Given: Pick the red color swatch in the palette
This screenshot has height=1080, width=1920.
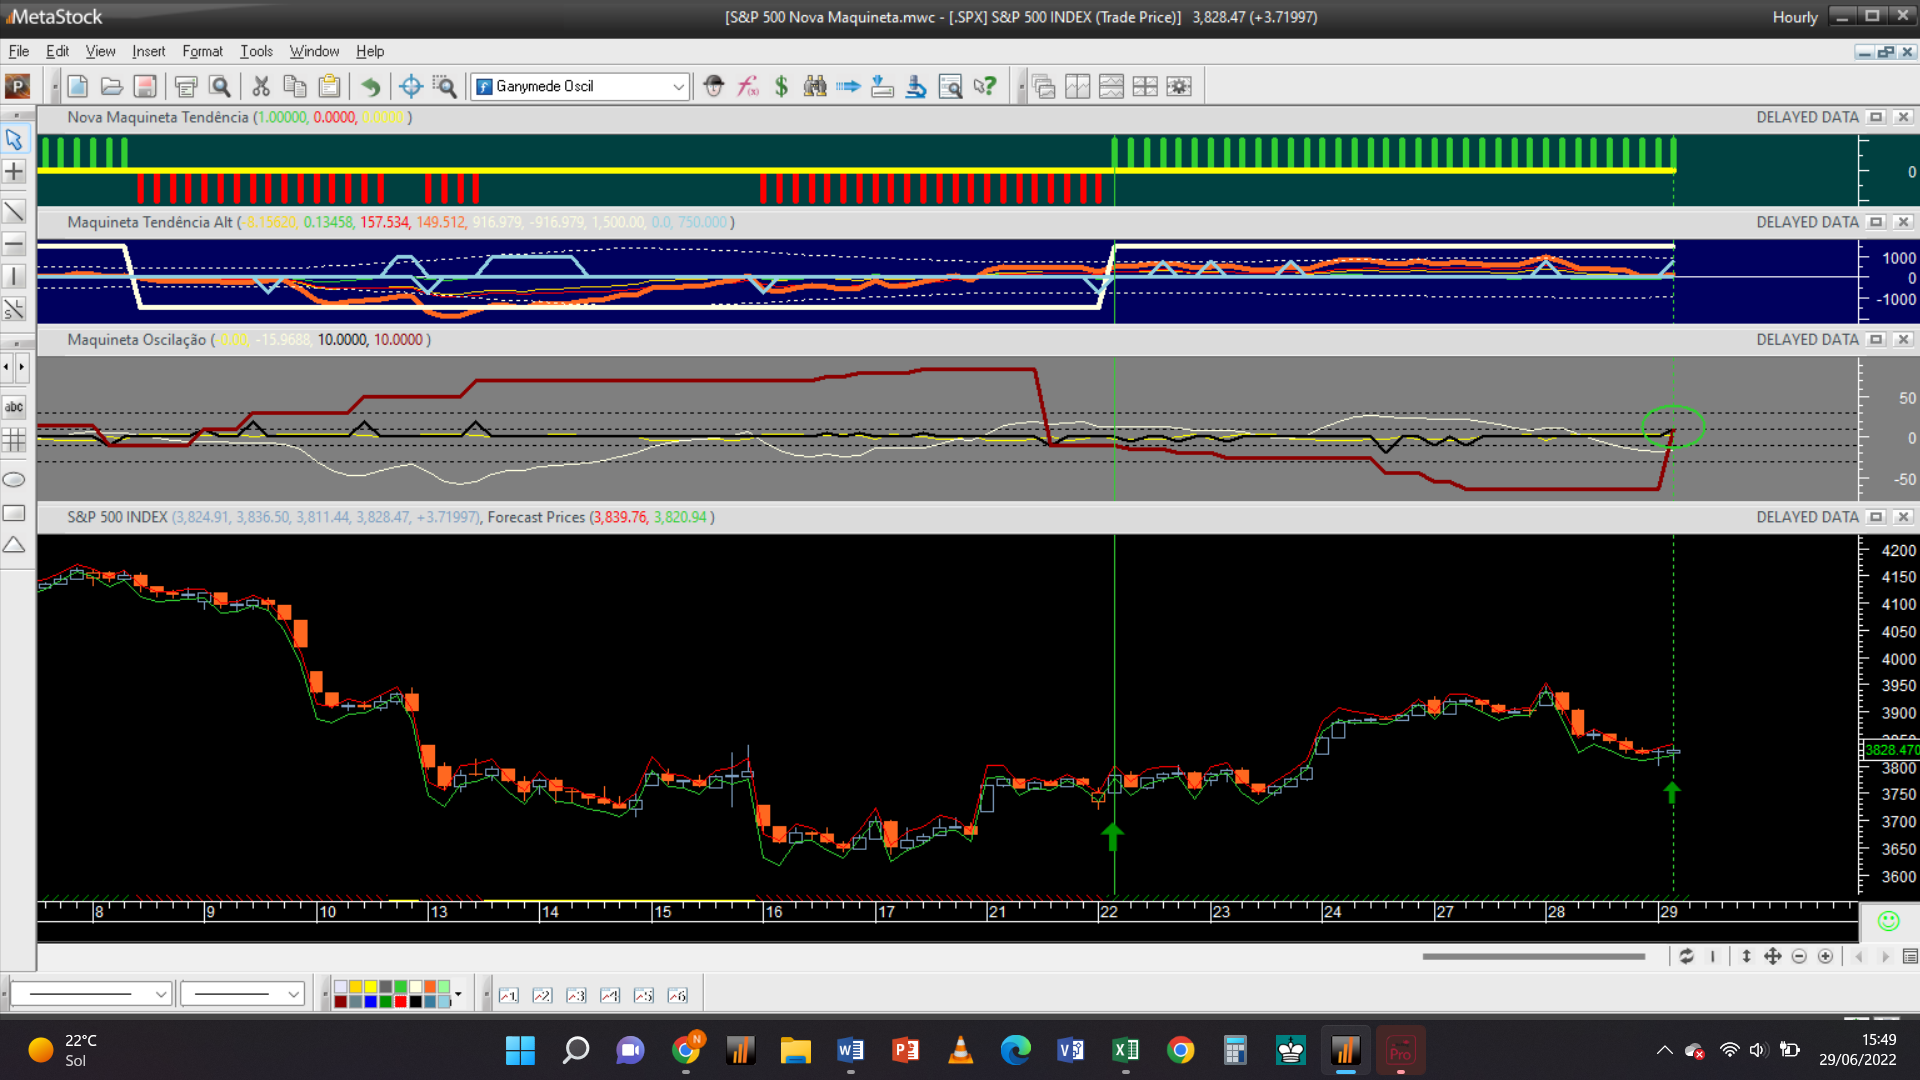Looking at the screenshot, I should pyautogui.click(x=400, y=1001).
